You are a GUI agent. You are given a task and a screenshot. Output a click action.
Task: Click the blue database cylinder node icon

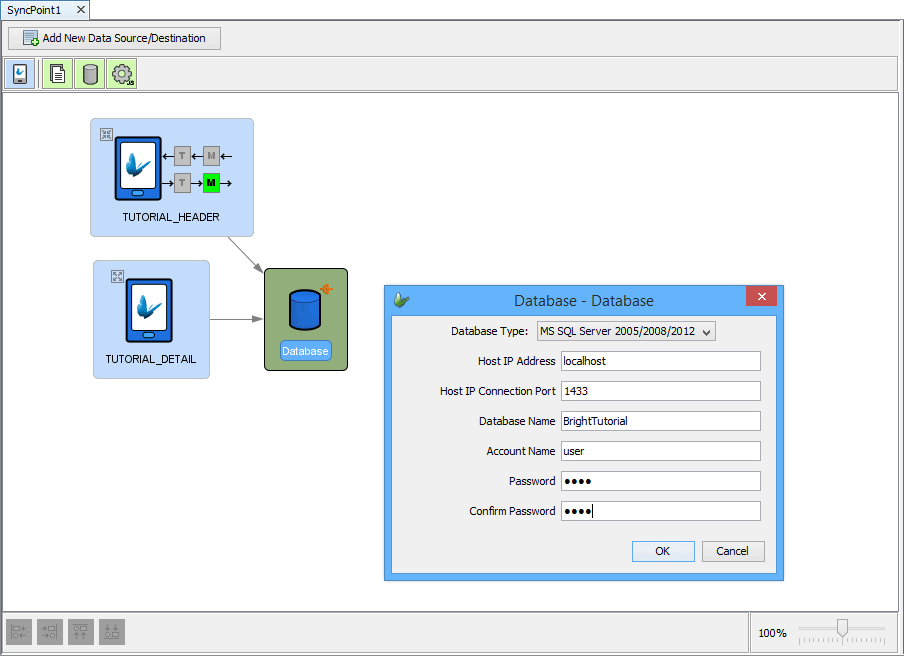[304, 310]
